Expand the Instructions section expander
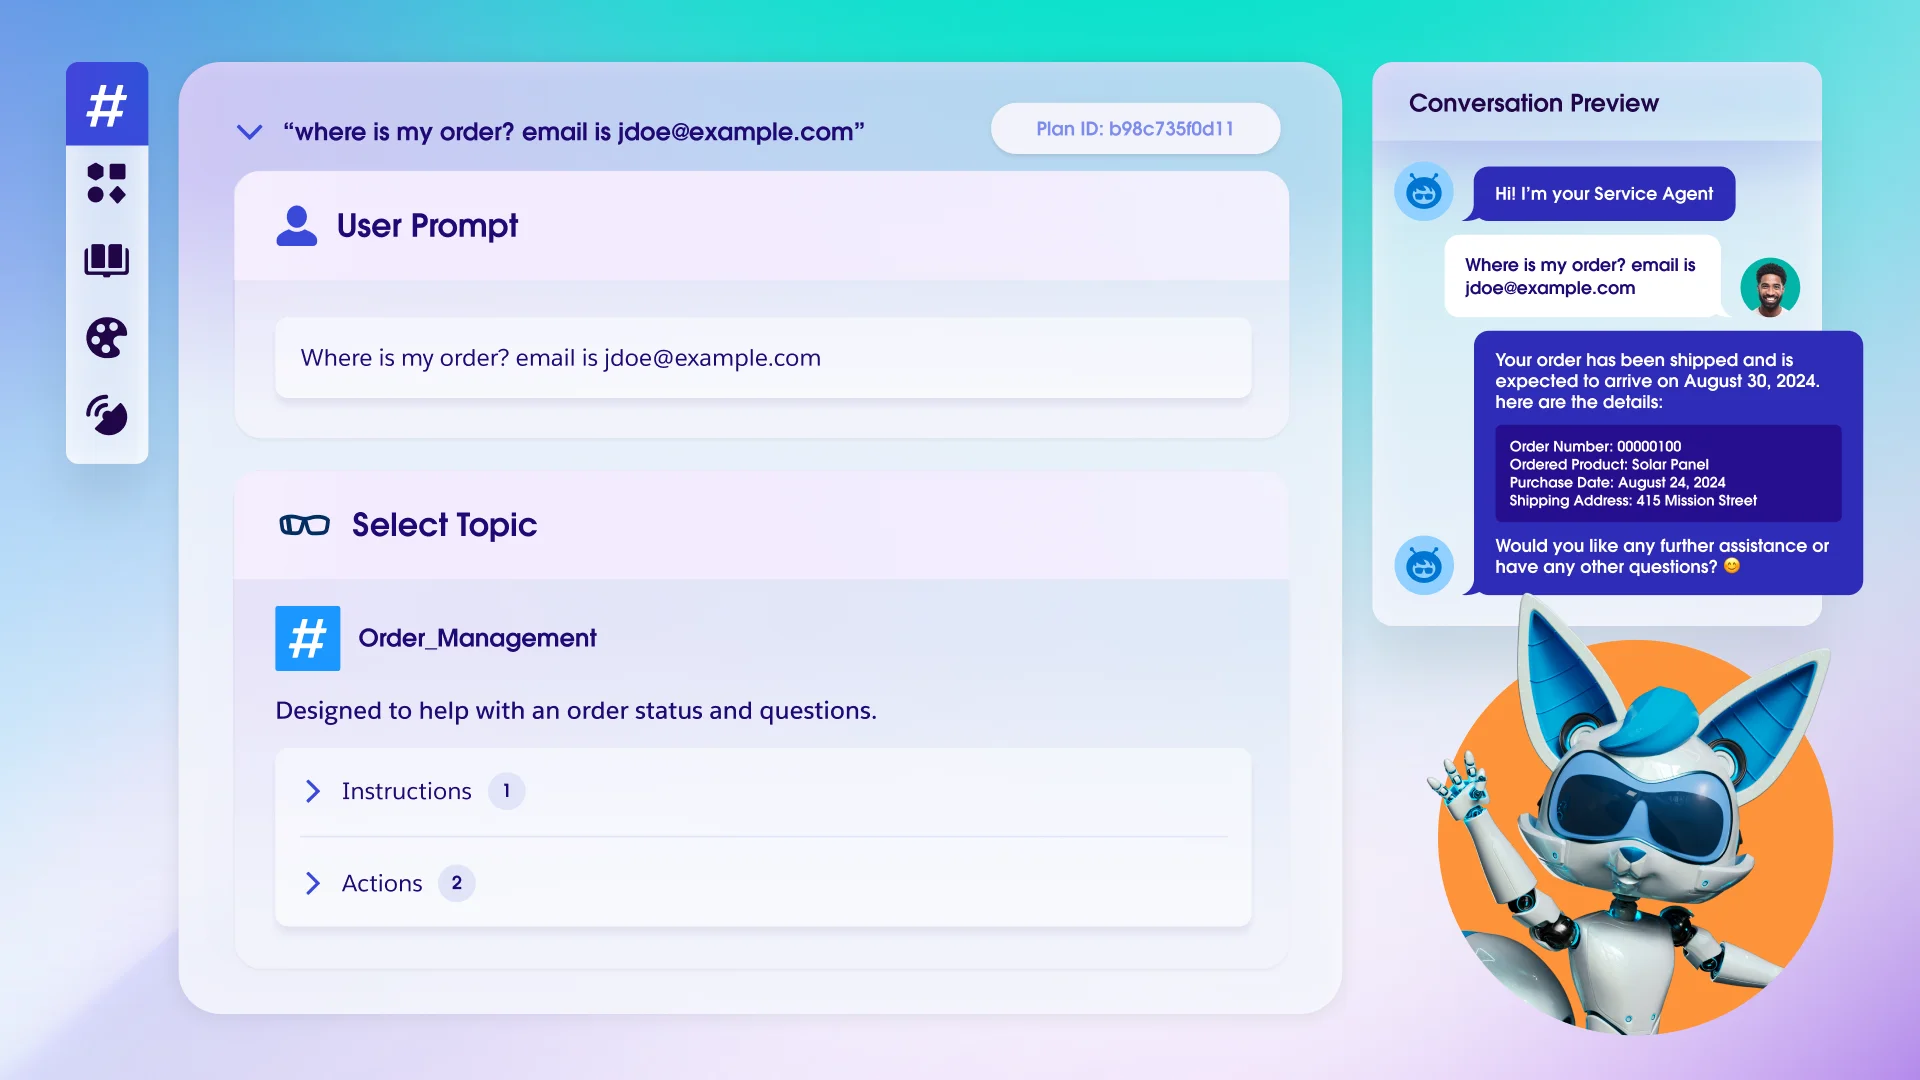 [314, 790]
